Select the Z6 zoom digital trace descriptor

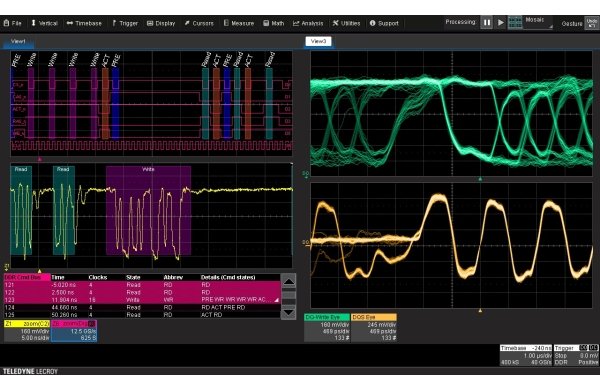[x=74, y=331]
